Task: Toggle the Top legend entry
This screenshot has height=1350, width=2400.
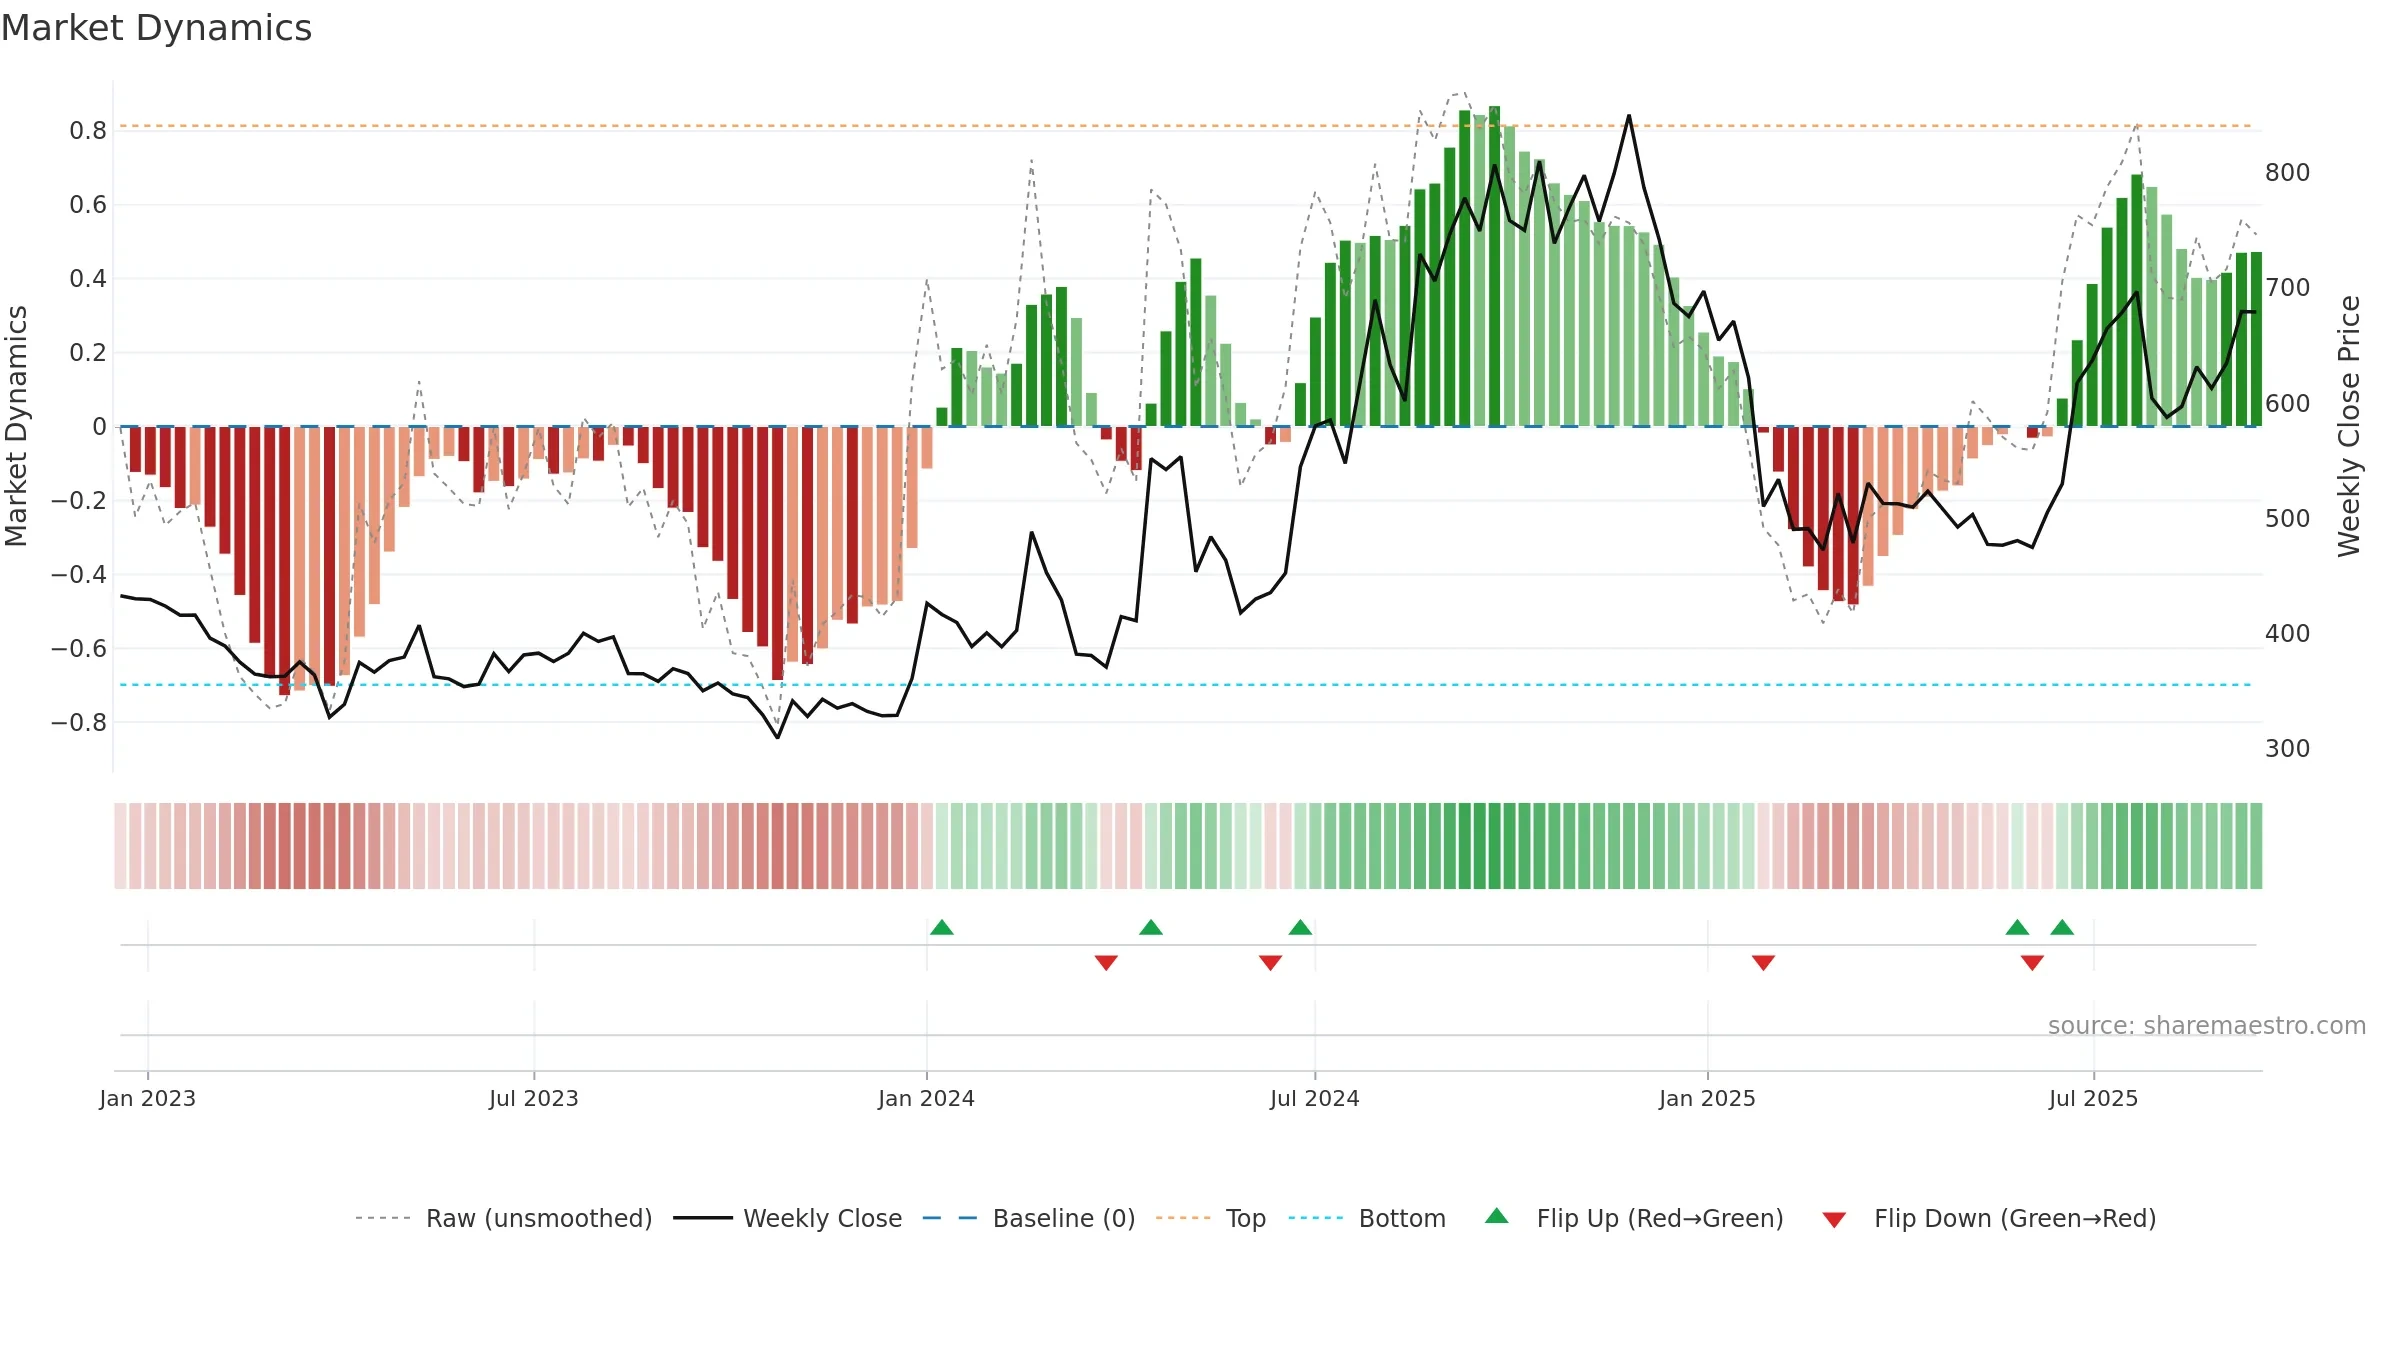Action: click(1211, 1218)
